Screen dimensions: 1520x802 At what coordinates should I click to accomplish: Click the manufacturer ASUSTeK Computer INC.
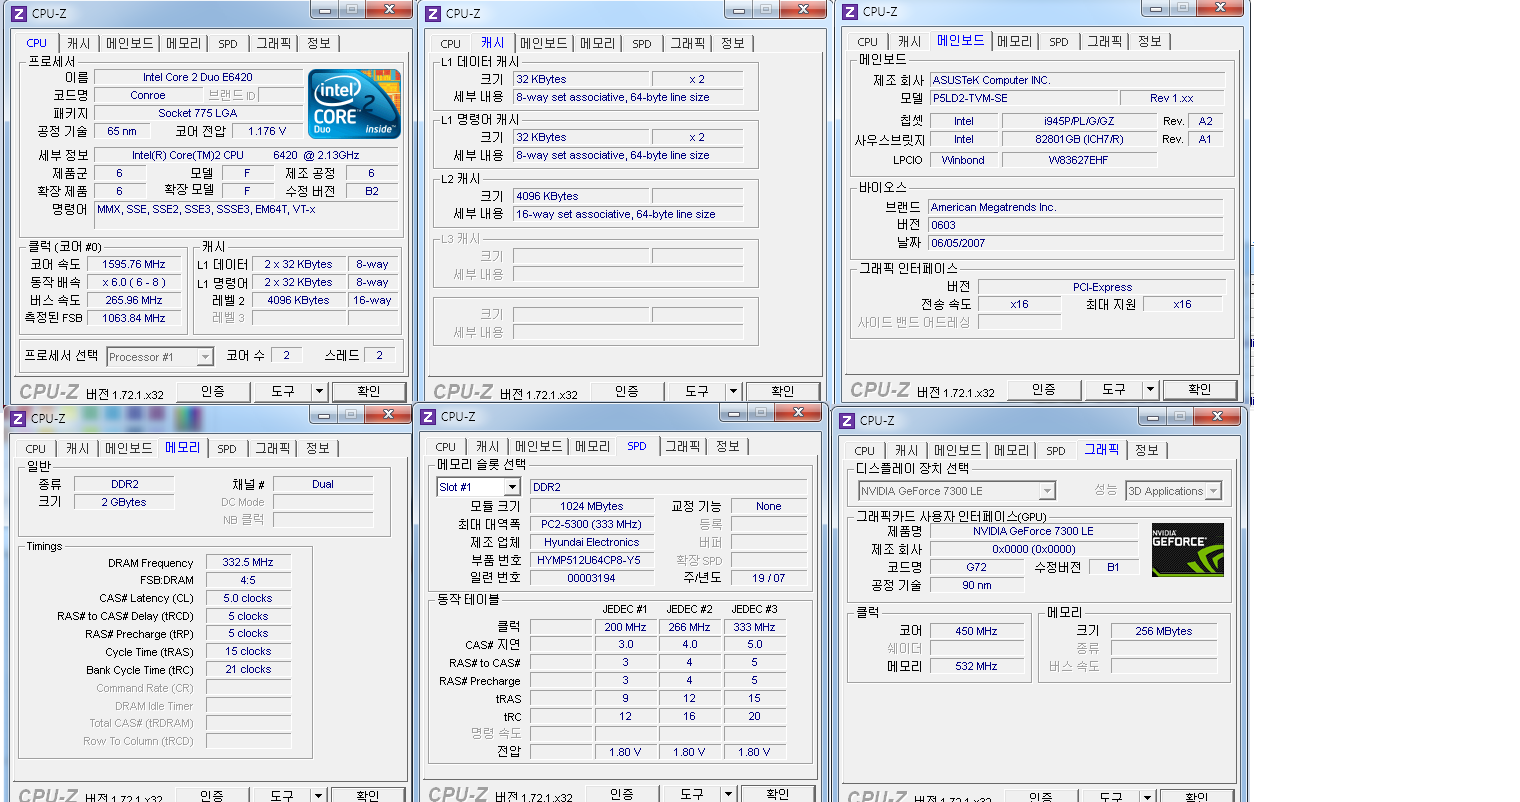coord(1077,80)
